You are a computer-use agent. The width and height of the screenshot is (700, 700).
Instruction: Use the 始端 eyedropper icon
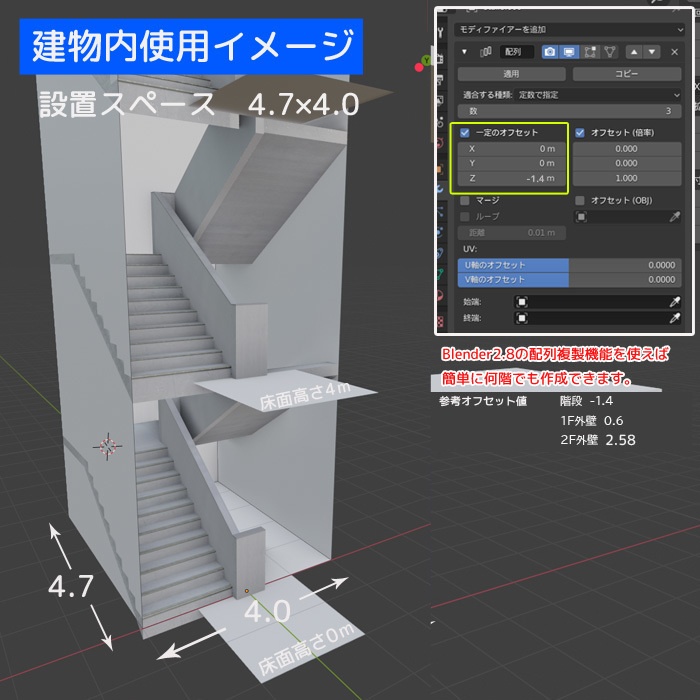coord(675,302)
